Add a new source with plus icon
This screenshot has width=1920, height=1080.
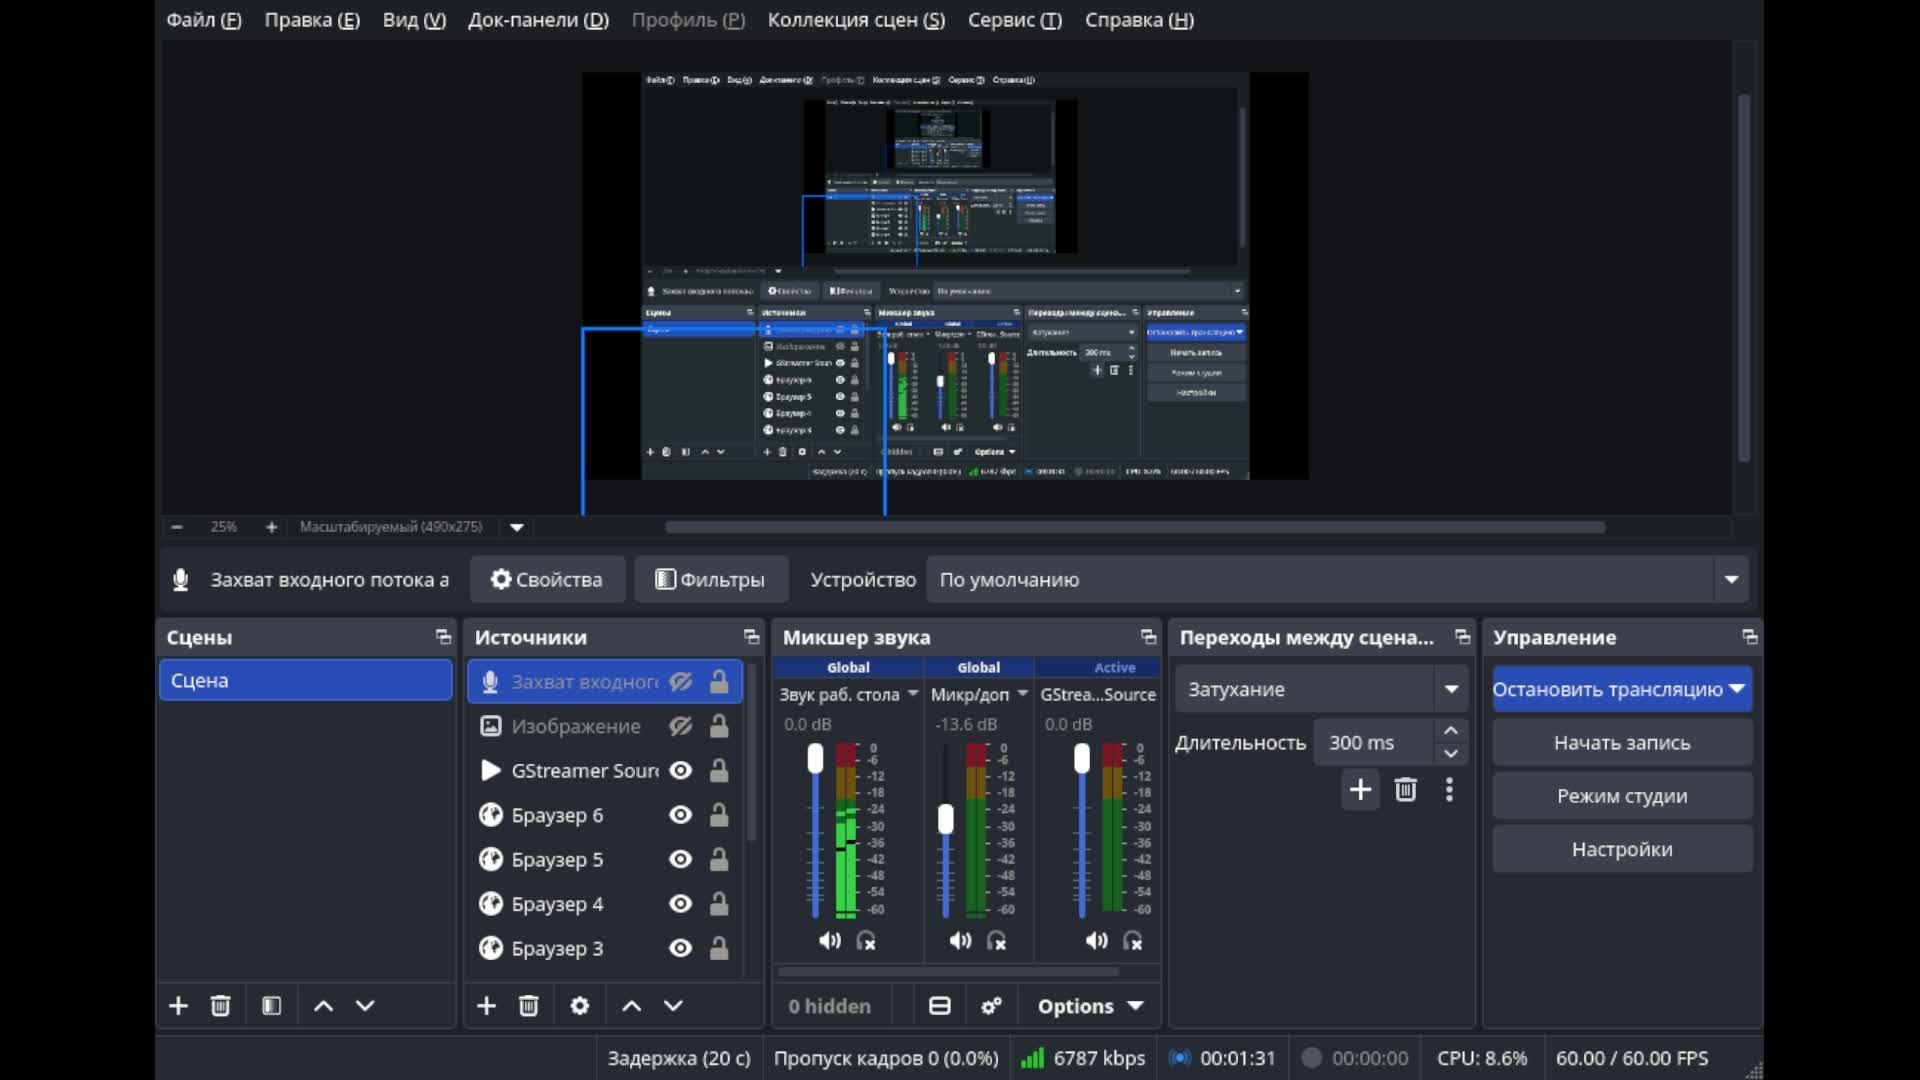(x=486, y=1006)
